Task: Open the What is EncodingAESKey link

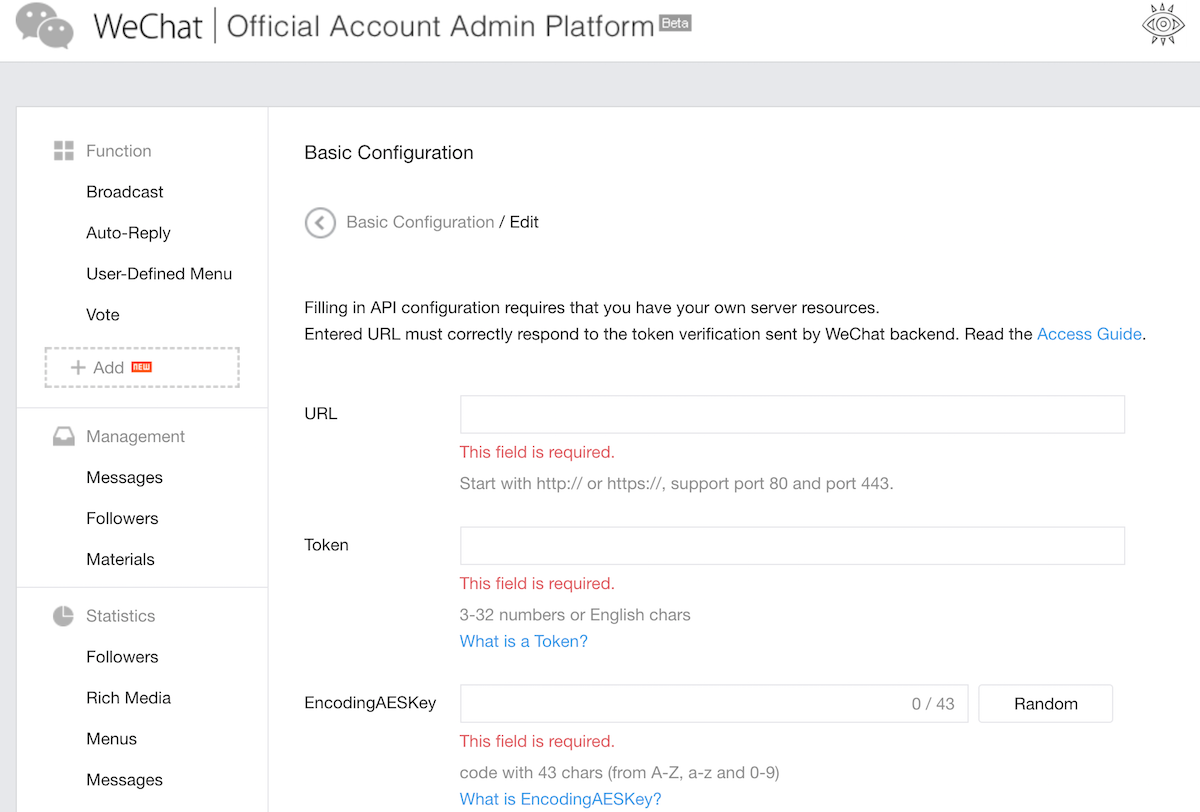Action: (560, 799)
